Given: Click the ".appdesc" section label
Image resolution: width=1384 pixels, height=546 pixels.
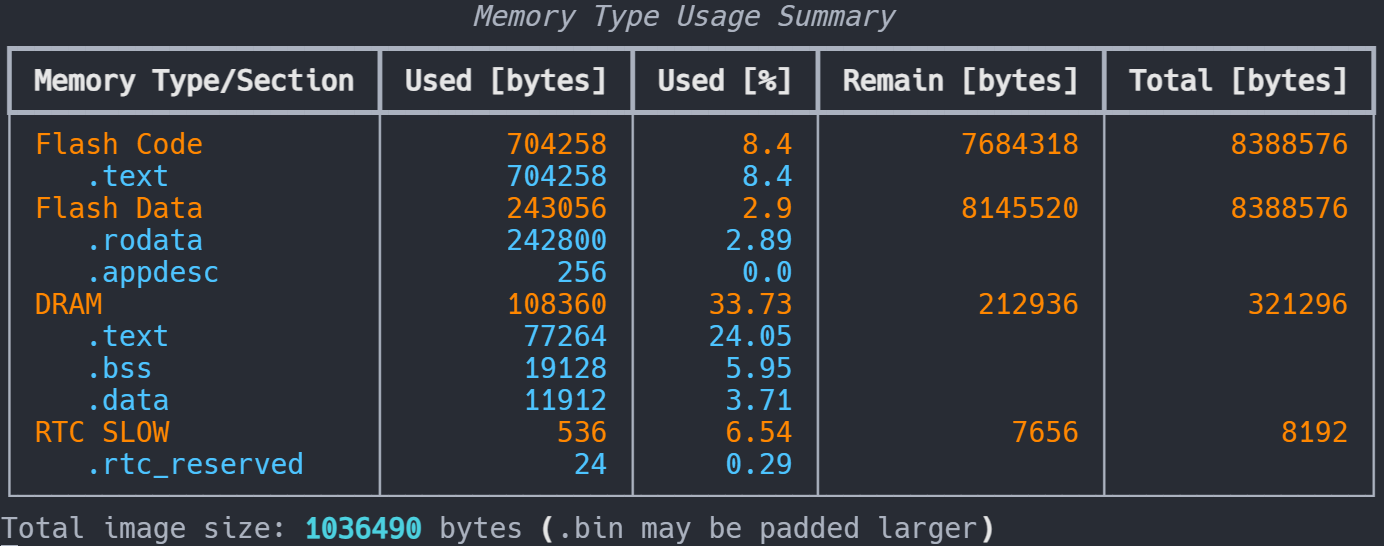Looking at the screenshot, I should [152, 272].
